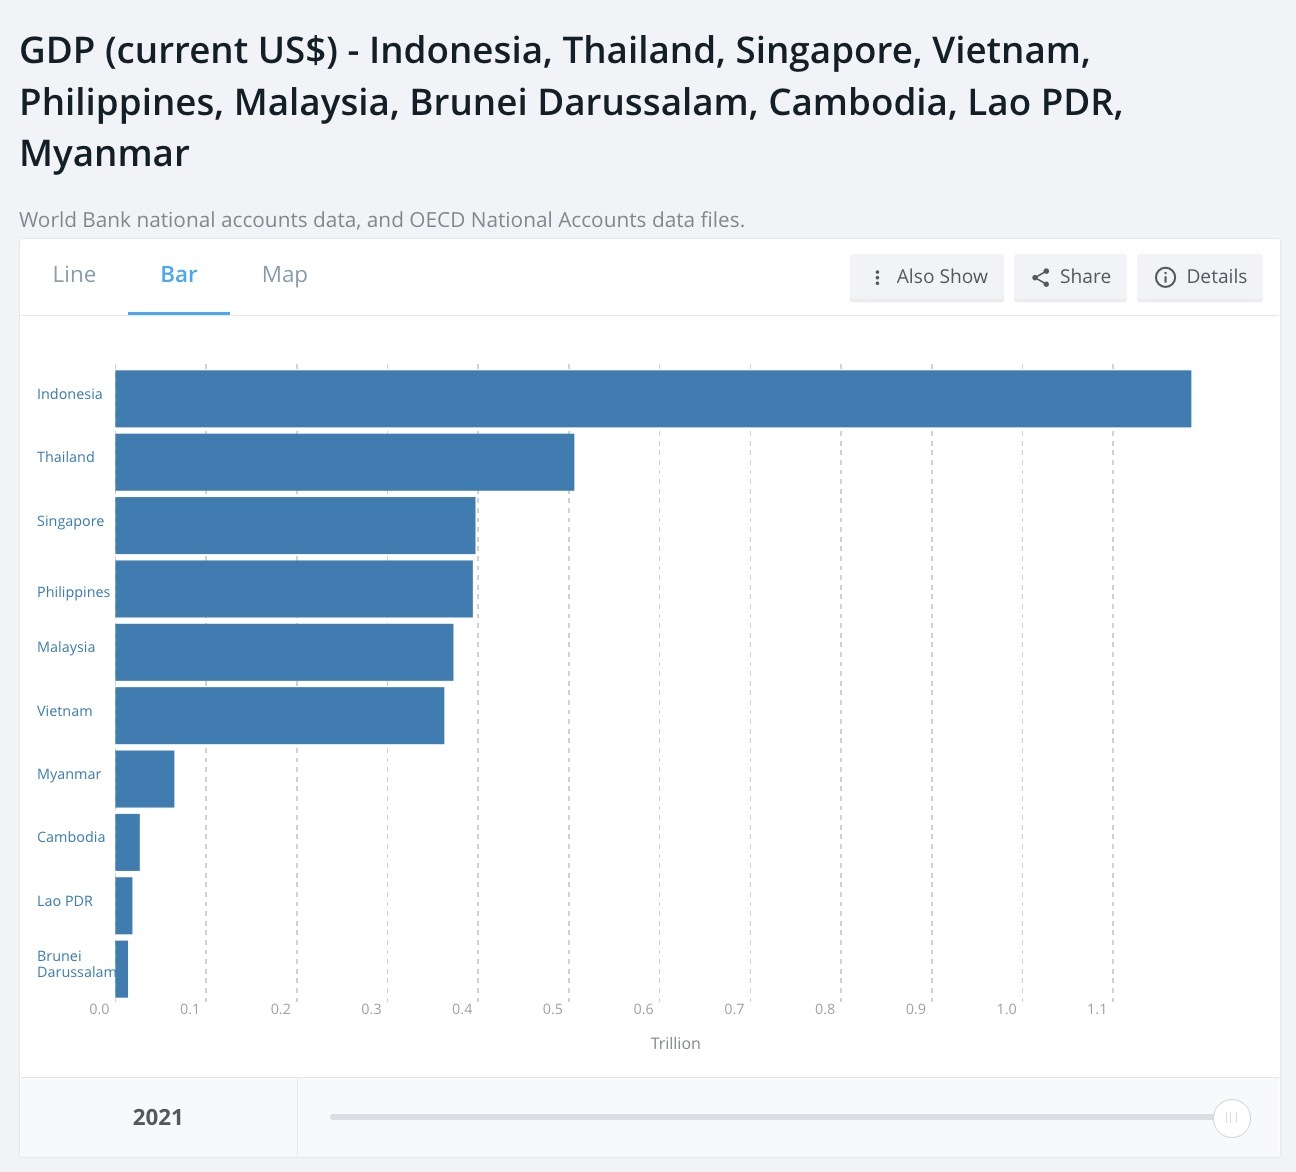Click the World Bank data source text
This screenshot has height=1172, width=1296.
click(382, 219)
